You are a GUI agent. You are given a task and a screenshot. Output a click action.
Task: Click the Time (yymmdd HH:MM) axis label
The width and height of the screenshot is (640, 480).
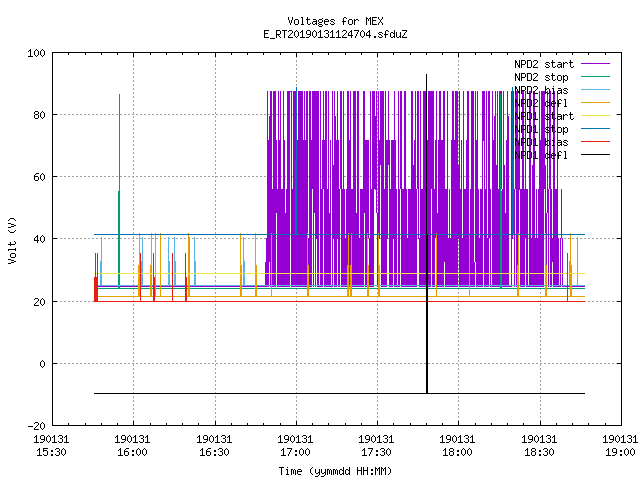tap(335, 471)
